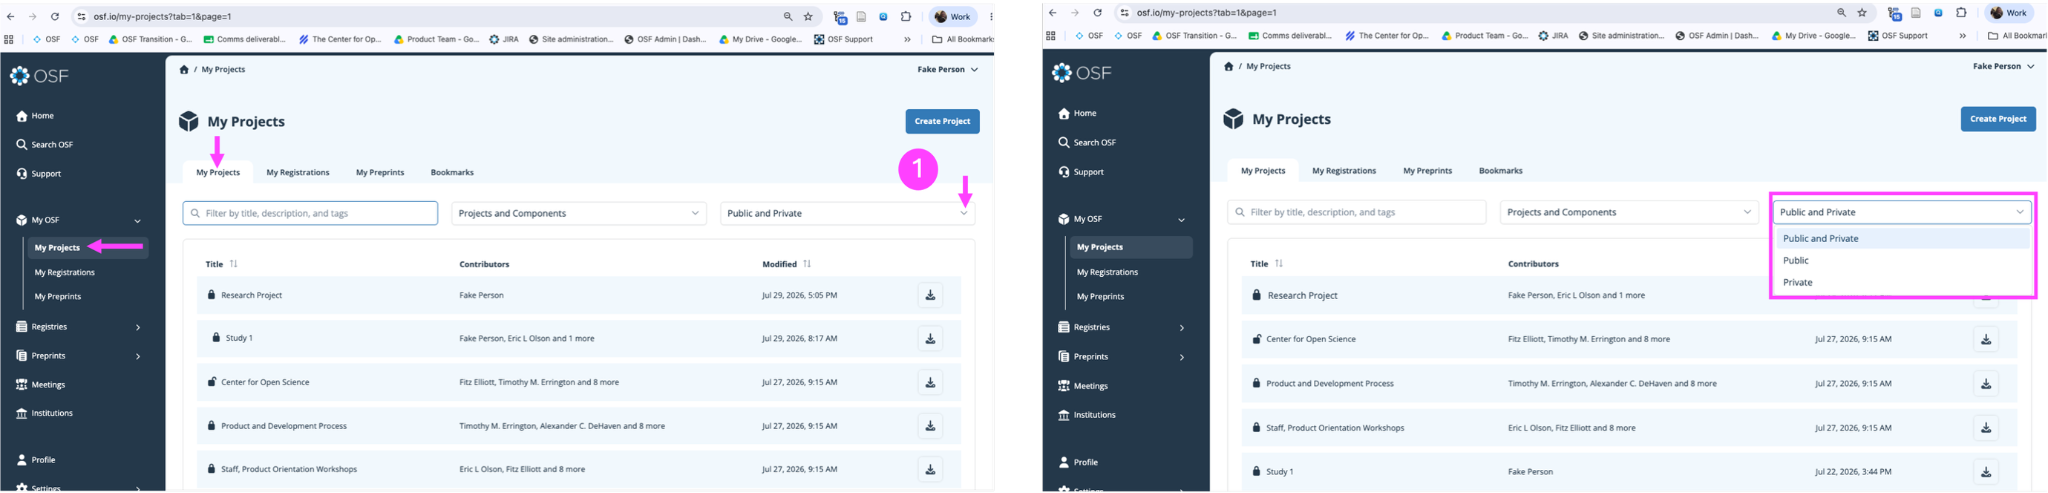
Task: Expand Registries in the left screenshot sidebar
Action: 138,327
